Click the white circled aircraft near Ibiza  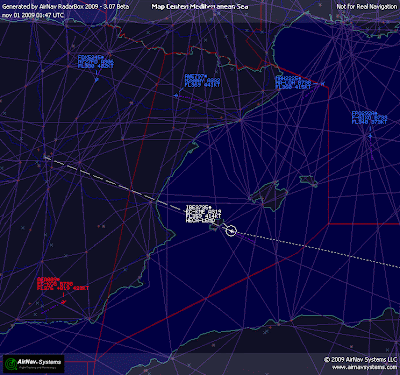point(231,231)
